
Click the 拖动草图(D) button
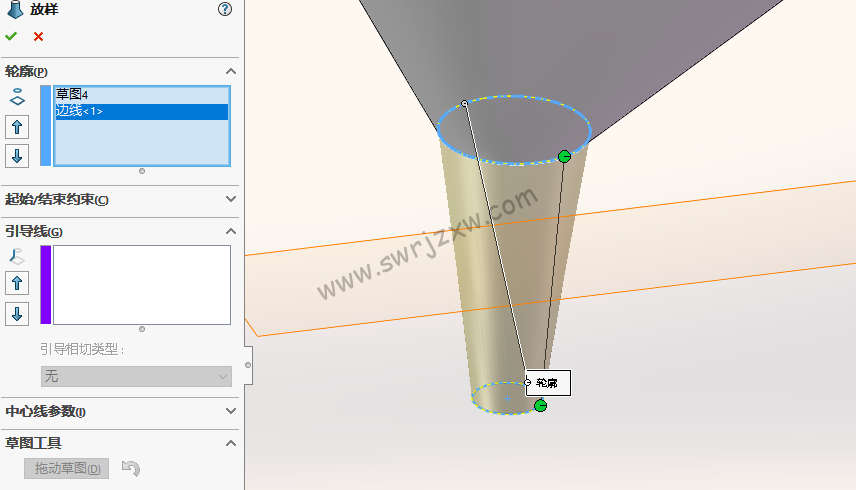[67, 468]
